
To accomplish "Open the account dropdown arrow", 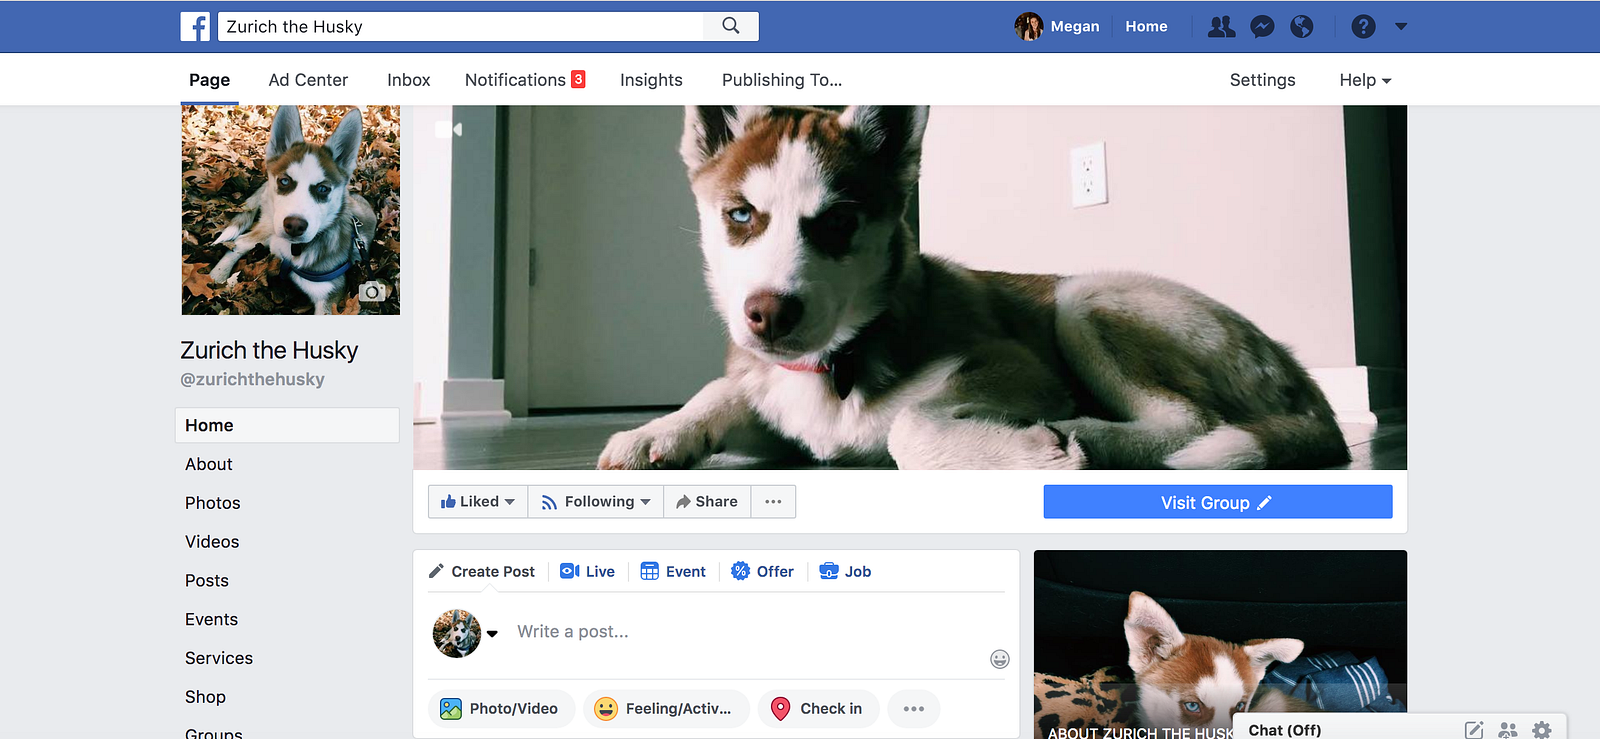I will tap(1400, 27).
